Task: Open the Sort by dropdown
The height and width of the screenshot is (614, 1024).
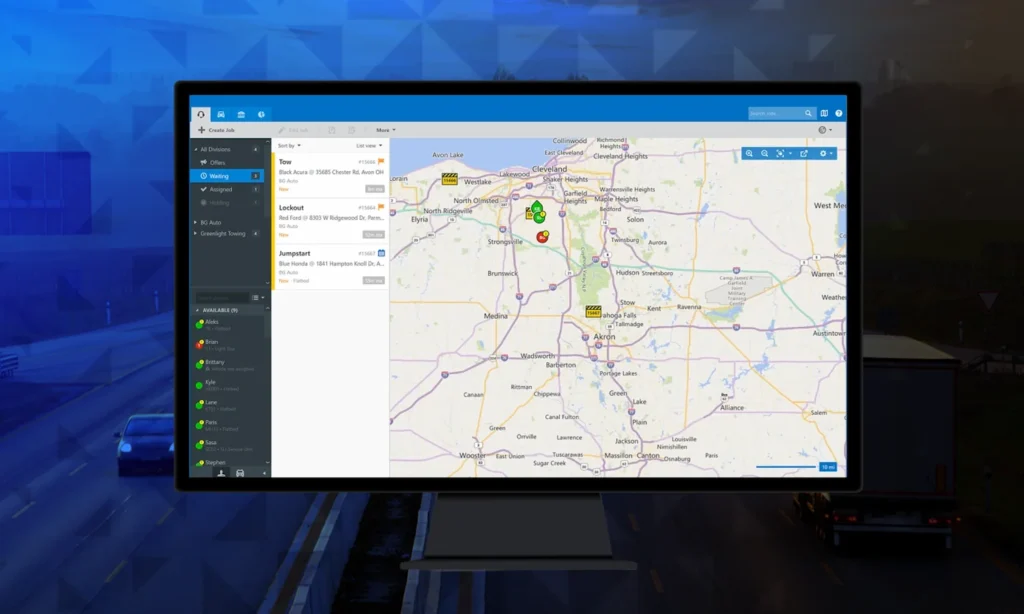Action: 290,145
